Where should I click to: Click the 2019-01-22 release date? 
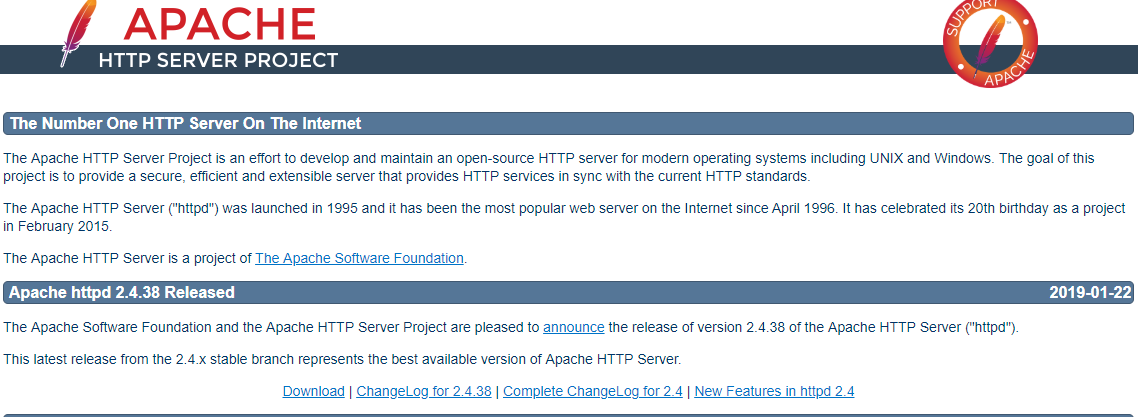[x=1090, y=293]
